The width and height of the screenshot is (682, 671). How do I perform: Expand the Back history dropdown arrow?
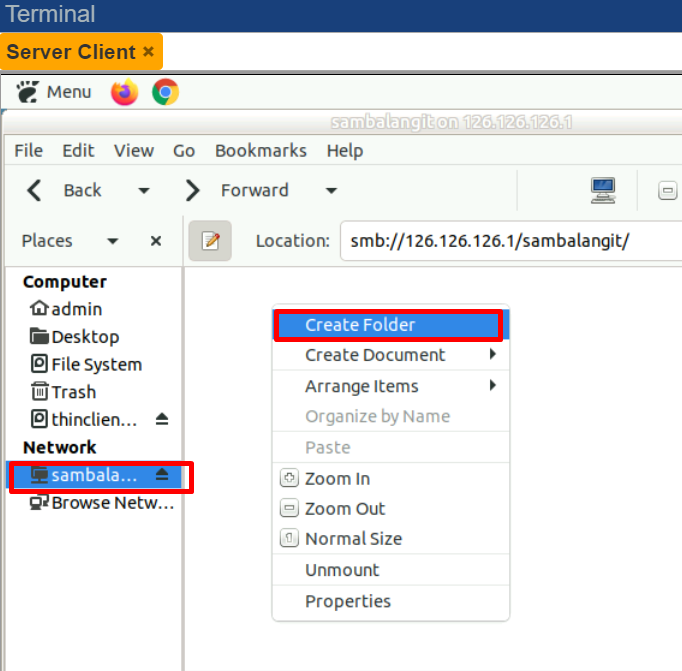point(144,190)
